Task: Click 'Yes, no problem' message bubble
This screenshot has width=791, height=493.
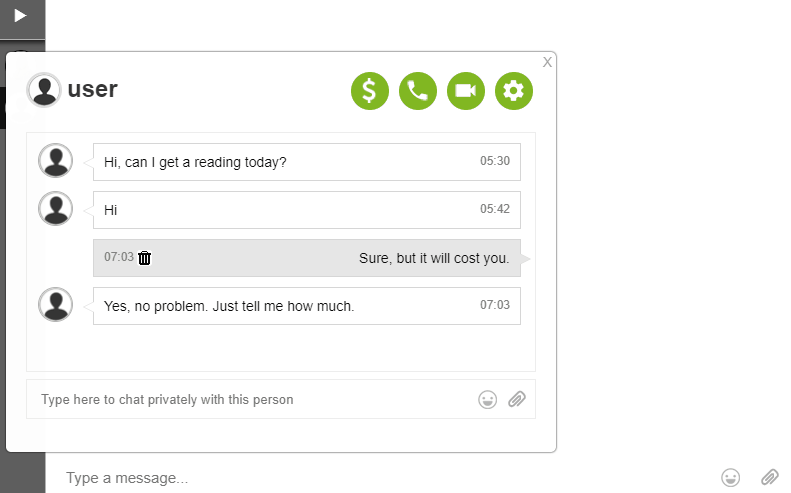Action: [307, 306]
